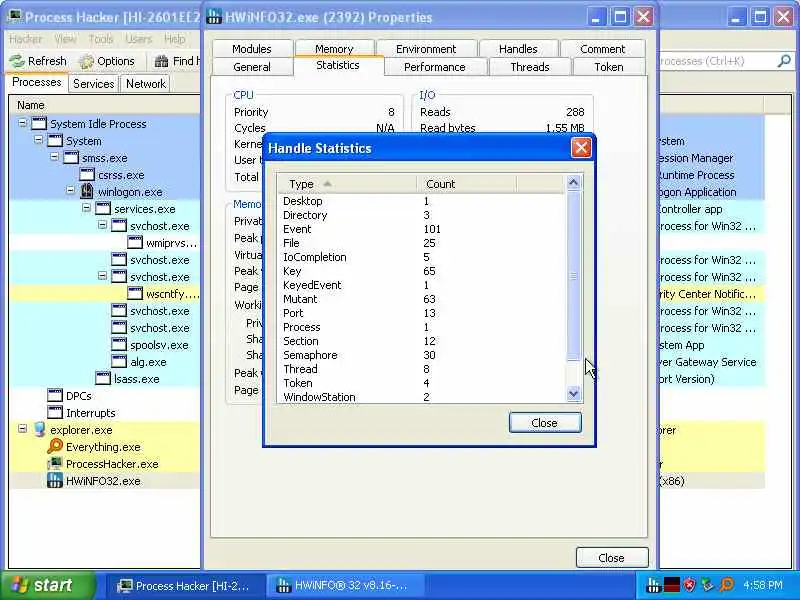Switch to the Network tab in Process Hacker
Viewport: 800px width, 600px height.
point(146,84)
